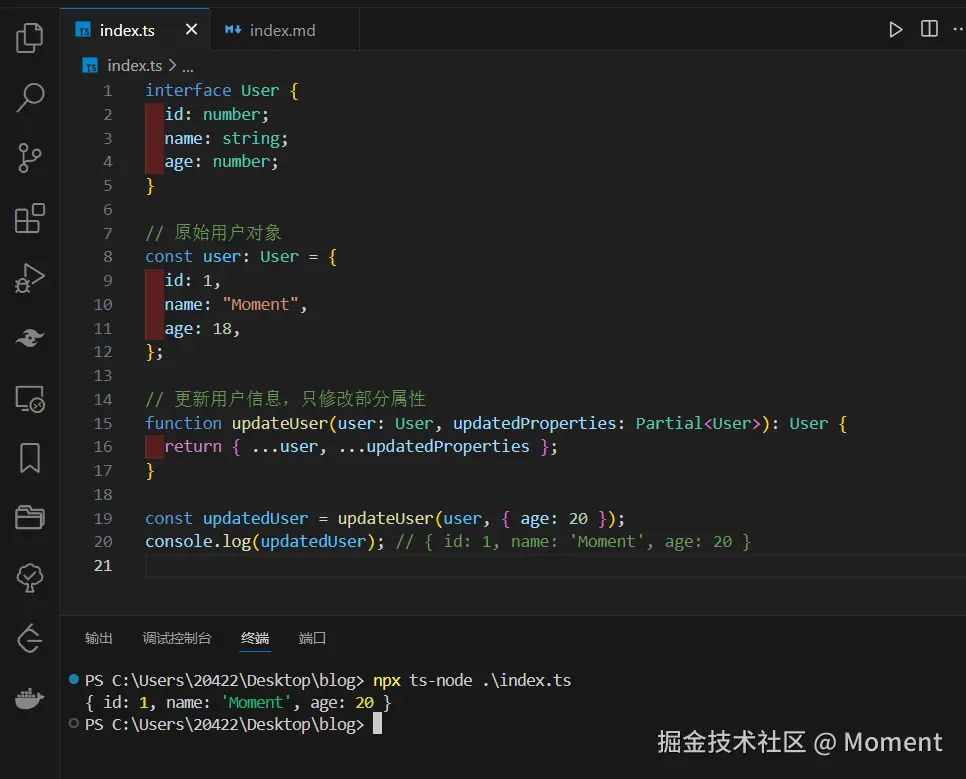
Task: Place cursor on empty line 21
Action: (x=554, y=566)
